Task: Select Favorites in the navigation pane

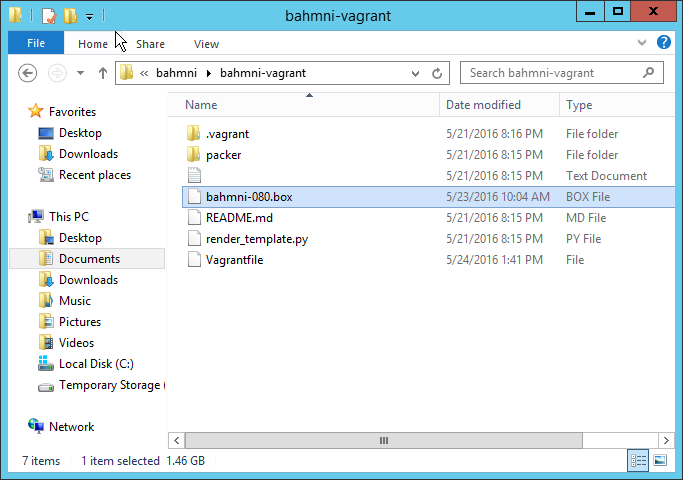Action: (72, 112)
